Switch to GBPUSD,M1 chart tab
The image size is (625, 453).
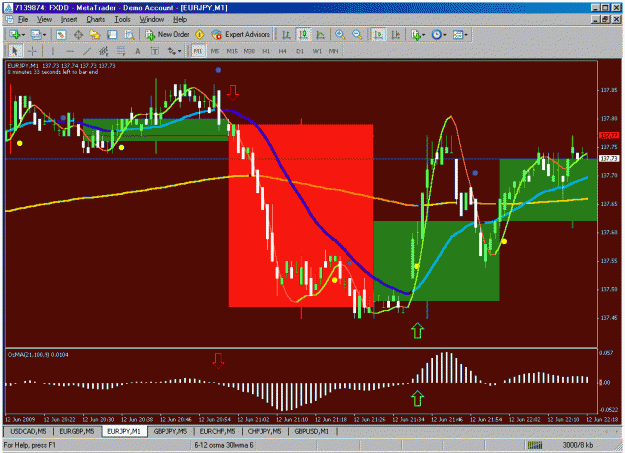tap(312, 431)
